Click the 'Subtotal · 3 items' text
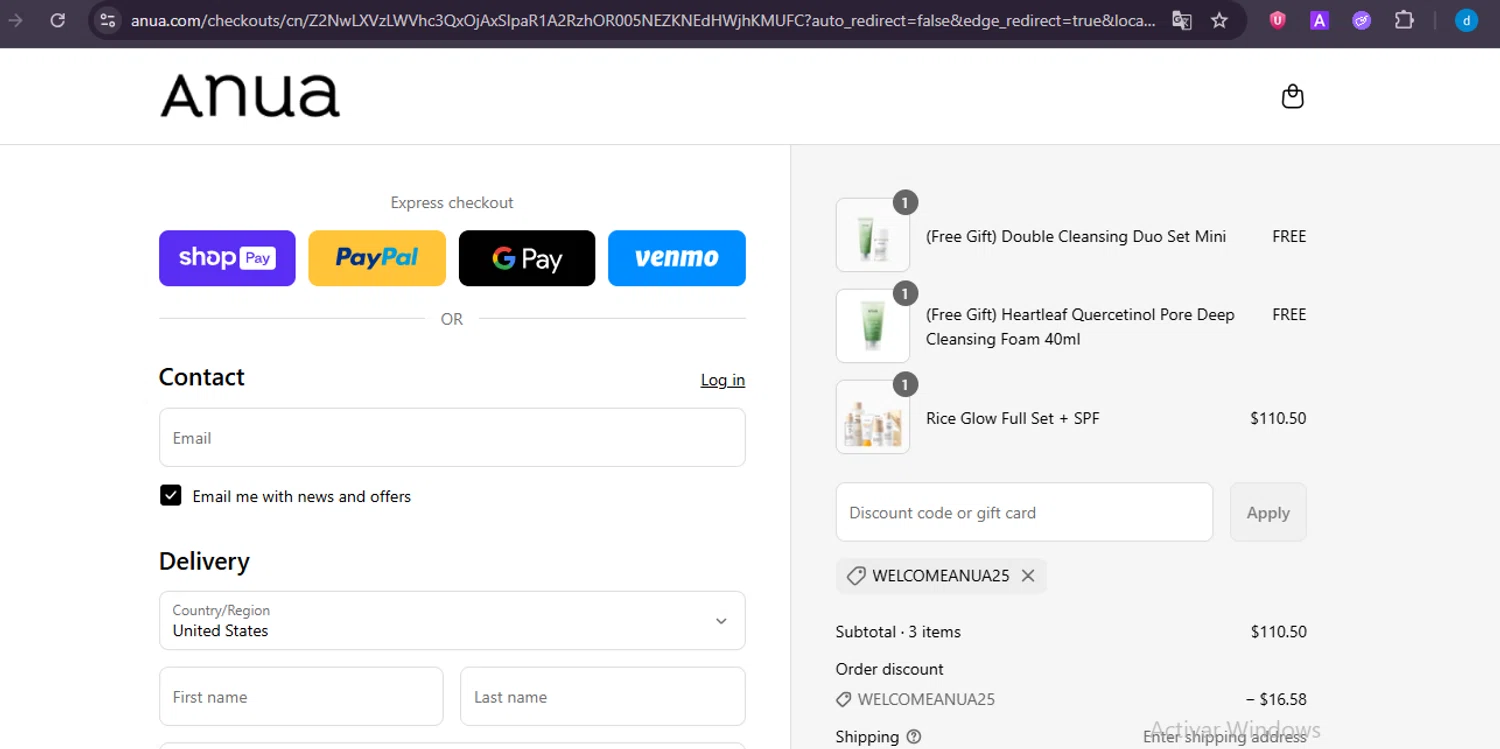This screenshot has height=749, width=1500. [898, 632]
